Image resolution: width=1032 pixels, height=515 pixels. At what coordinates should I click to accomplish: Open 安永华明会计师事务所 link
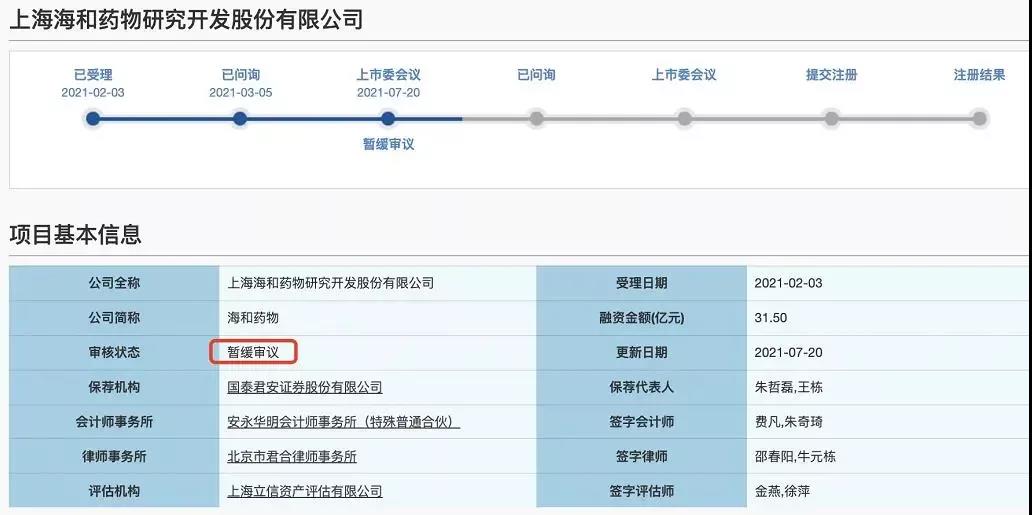point(344,422)
